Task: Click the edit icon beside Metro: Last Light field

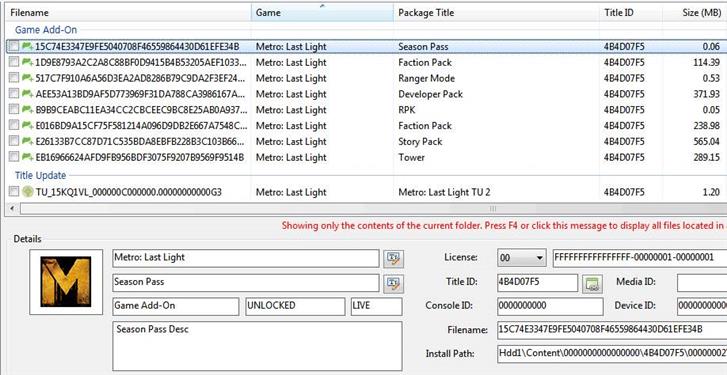Action: pos(393,258)
